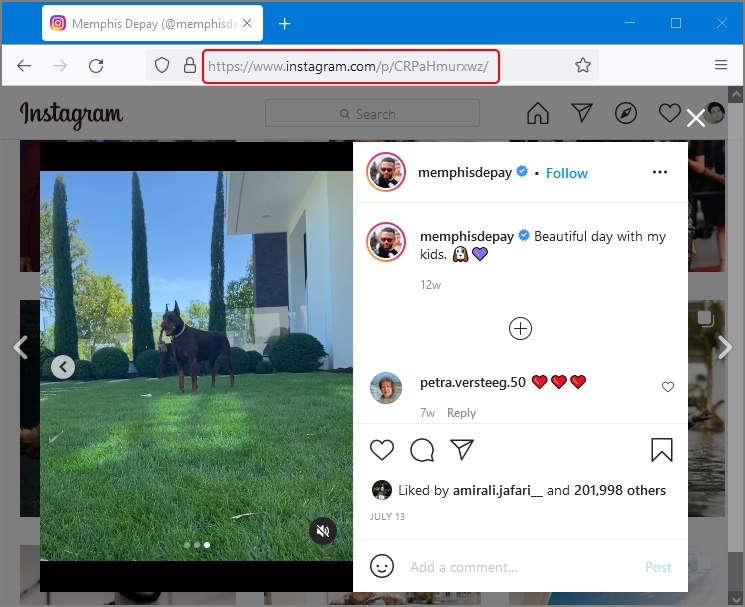
Task: Open the post's three-dot options menu
Action: 659,172
